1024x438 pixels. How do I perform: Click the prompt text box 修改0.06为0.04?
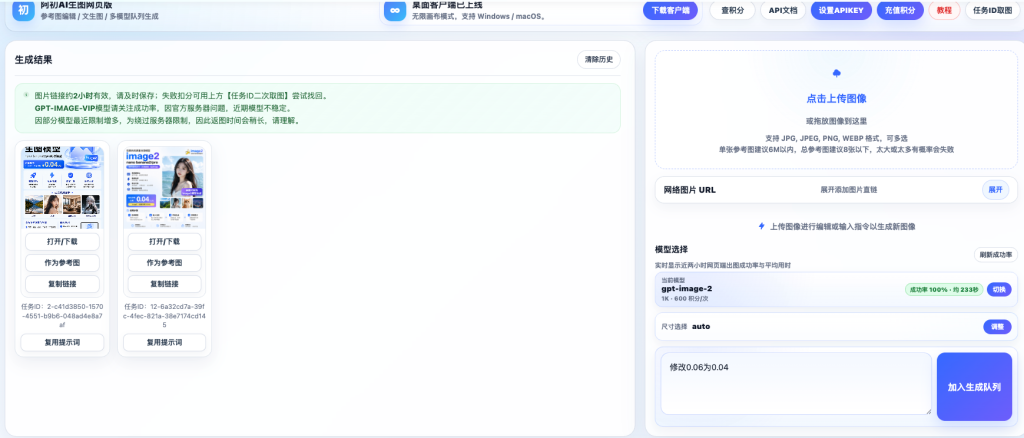[796, 384]
